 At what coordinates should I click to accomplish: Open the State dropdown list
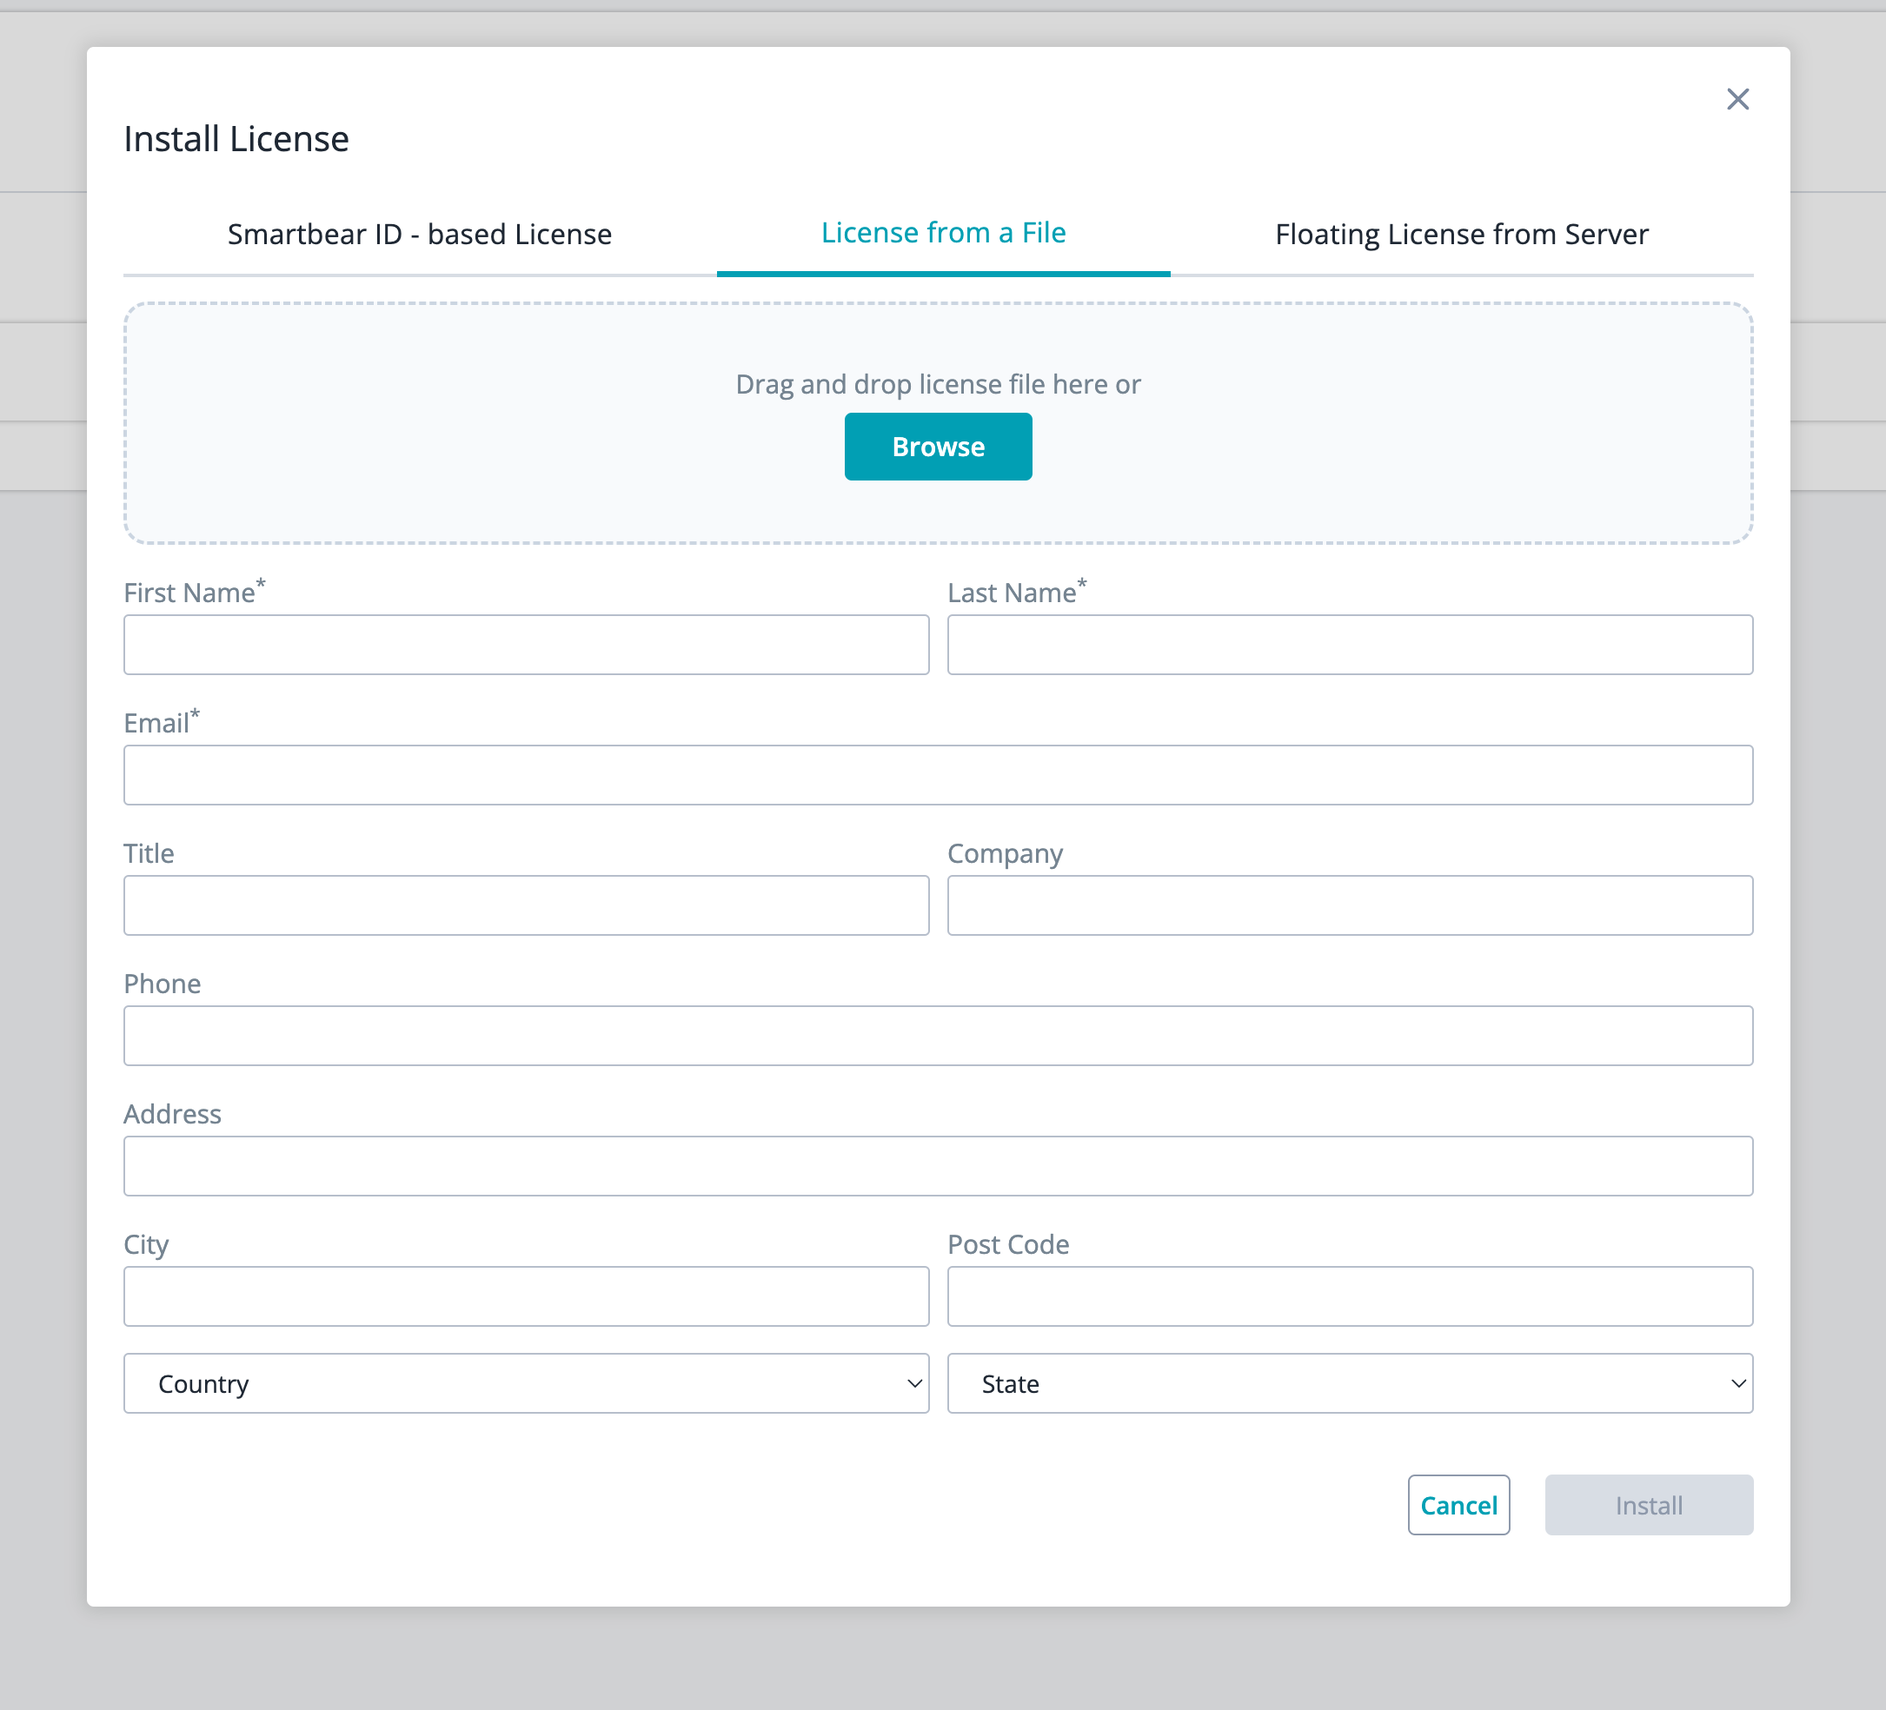(1350, 1384)
